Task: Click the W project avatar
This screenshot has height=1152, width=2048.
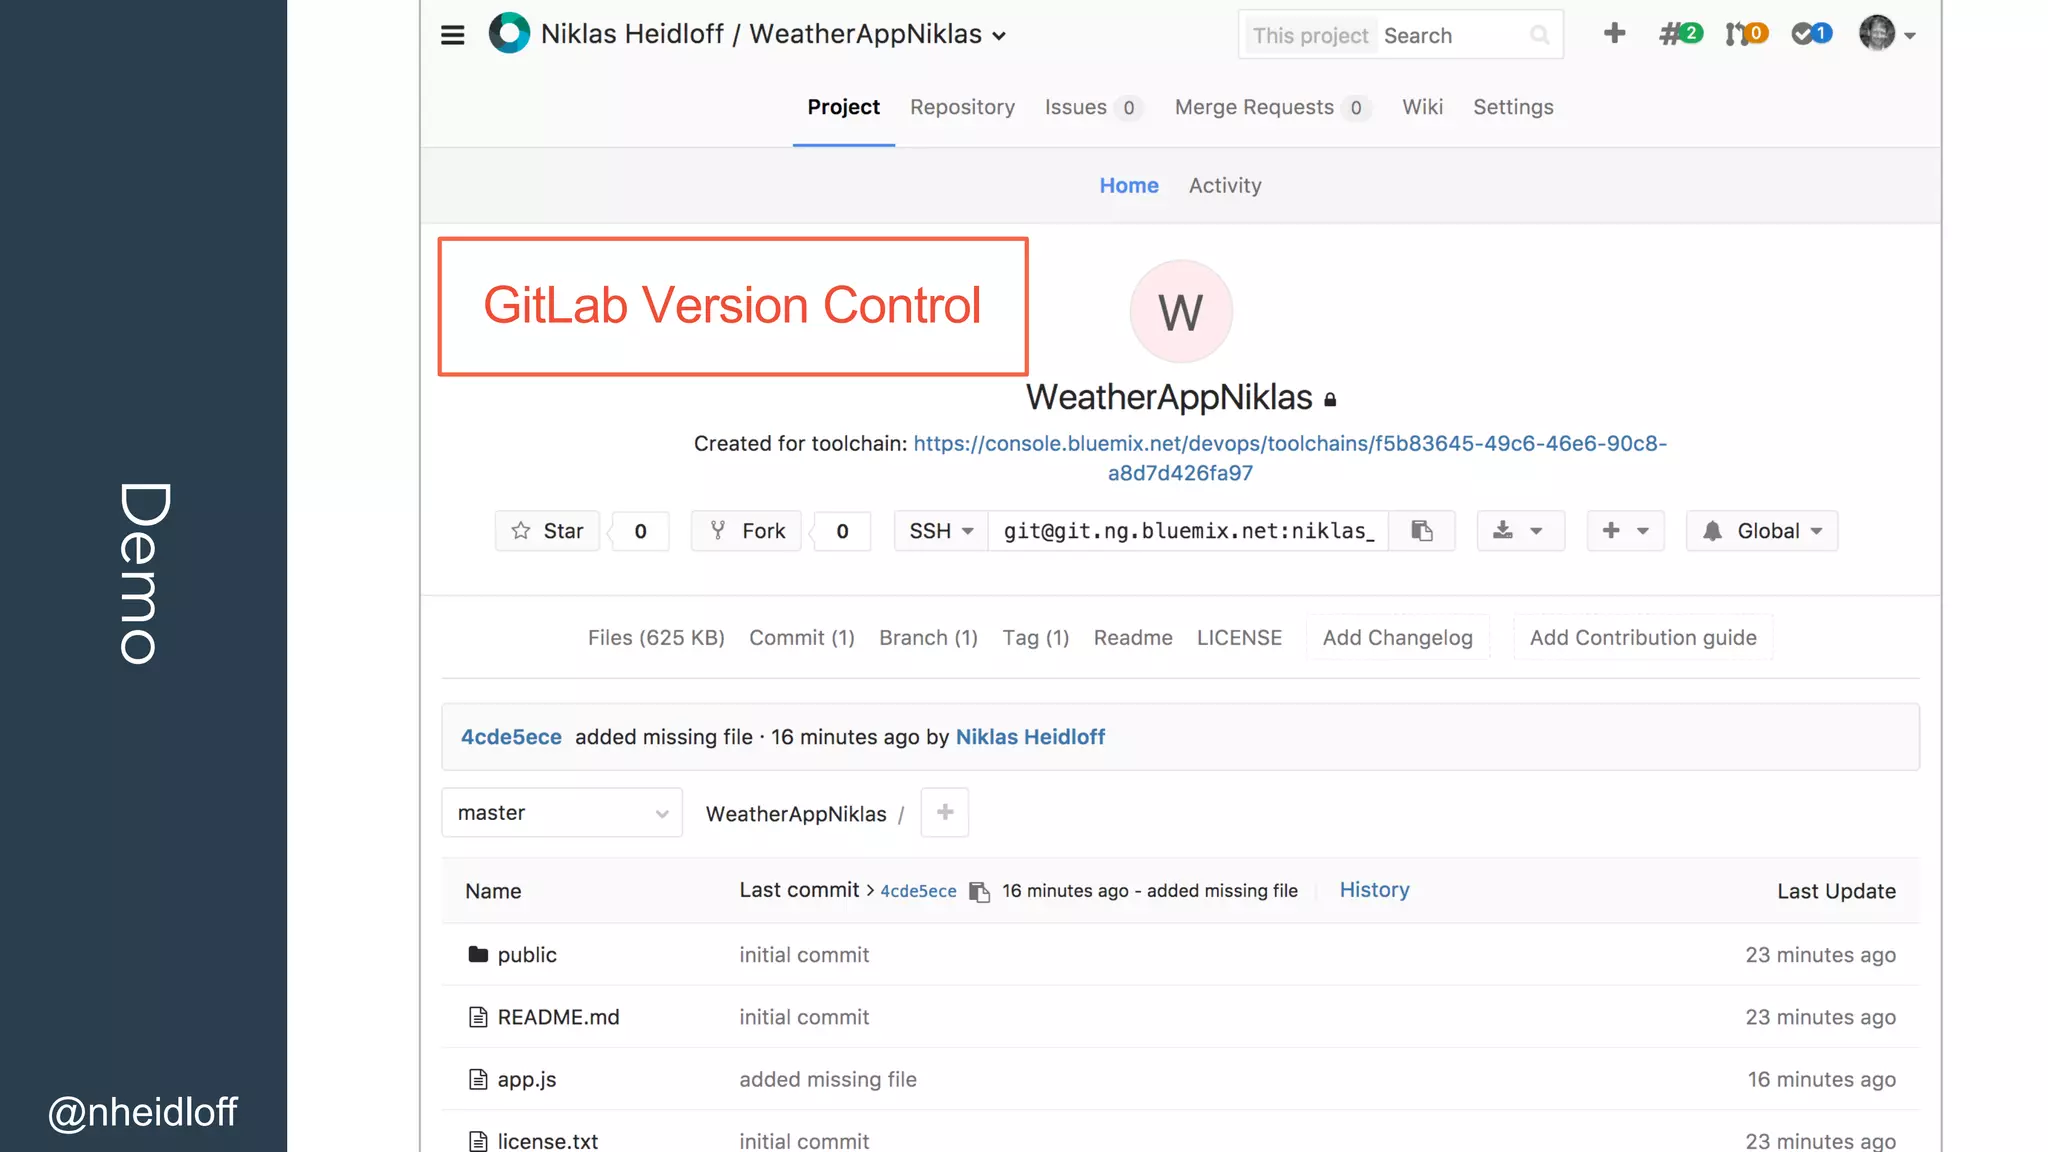Action: [1181, 311]
